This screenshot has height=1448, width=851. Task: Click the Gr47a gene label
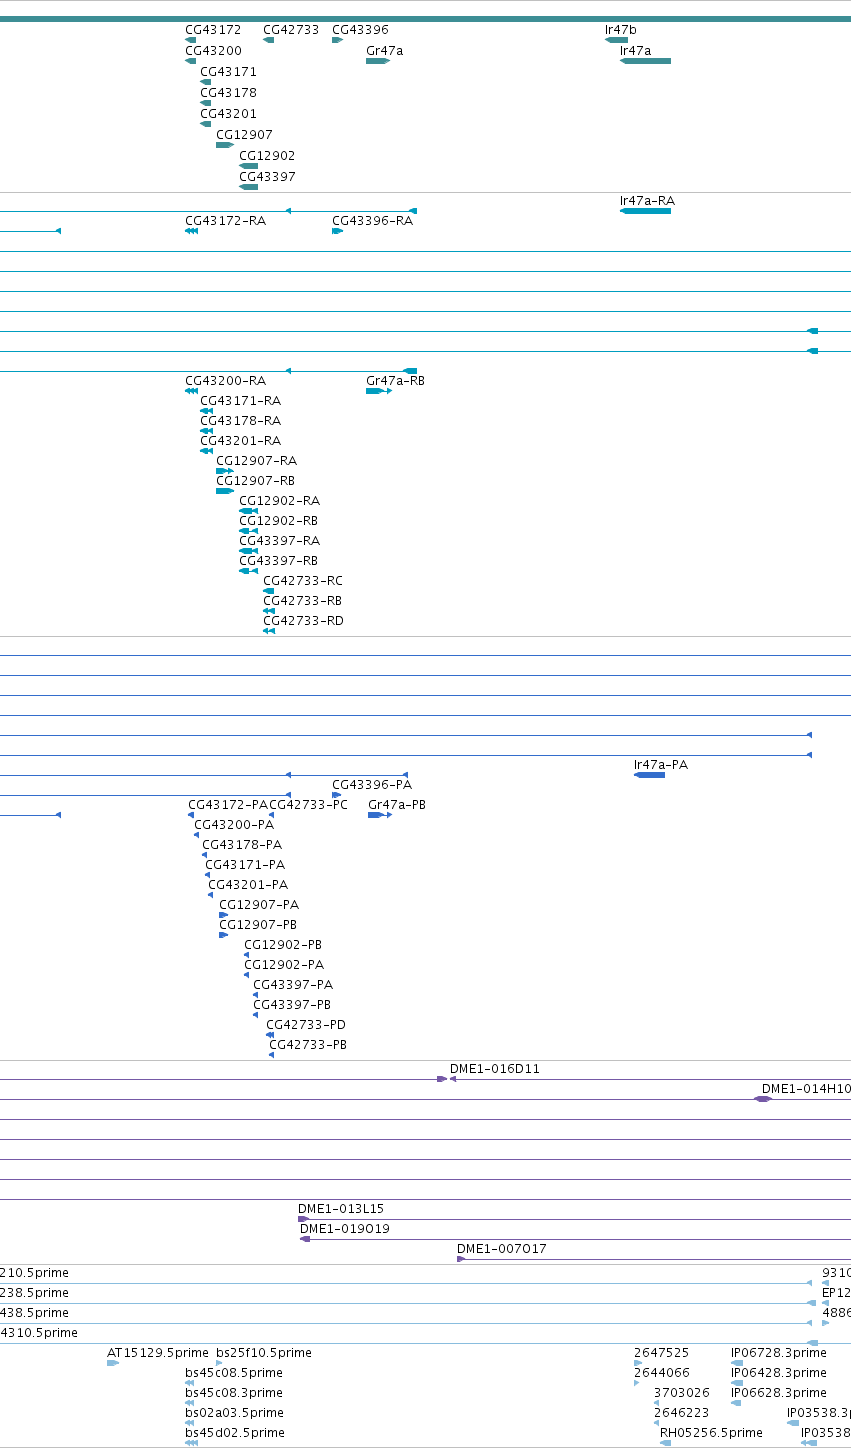click(x=385, y=51)
